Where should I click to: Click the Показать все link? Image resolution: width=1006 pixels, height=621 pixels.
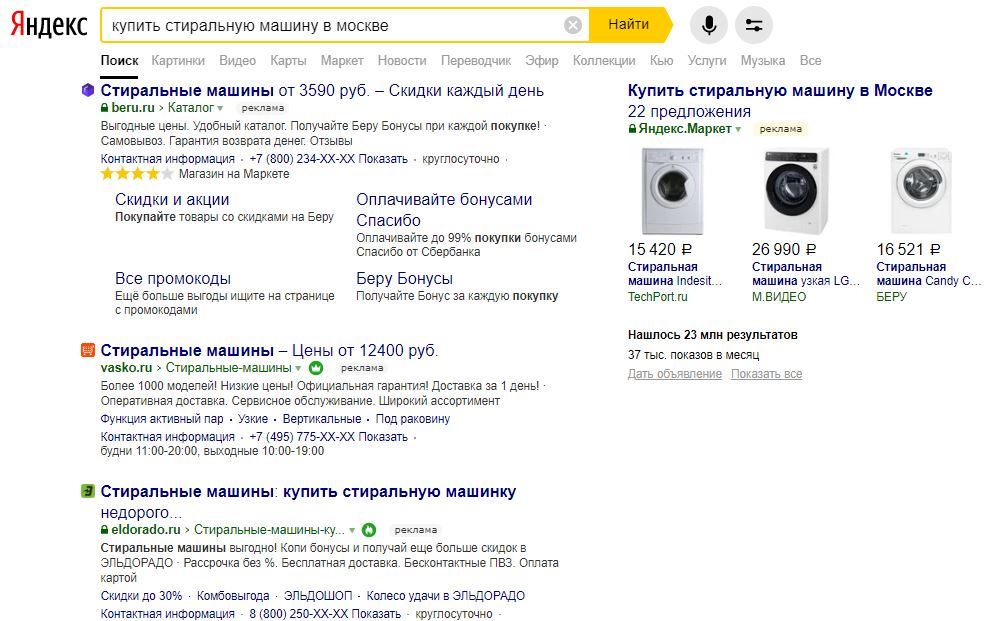pos(767,374)
